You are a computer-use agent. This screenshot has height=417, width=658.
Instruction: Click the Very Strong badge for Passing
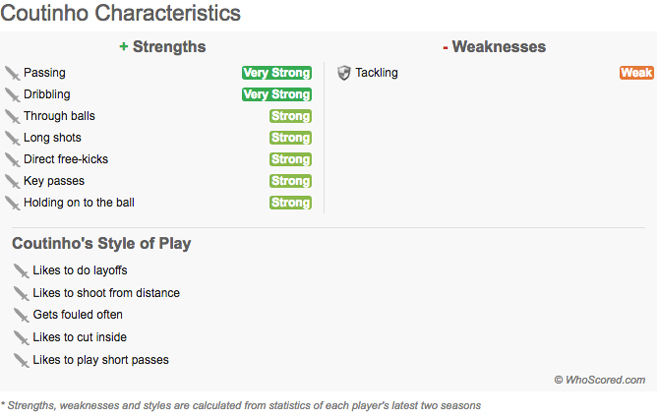coord(277,73)
